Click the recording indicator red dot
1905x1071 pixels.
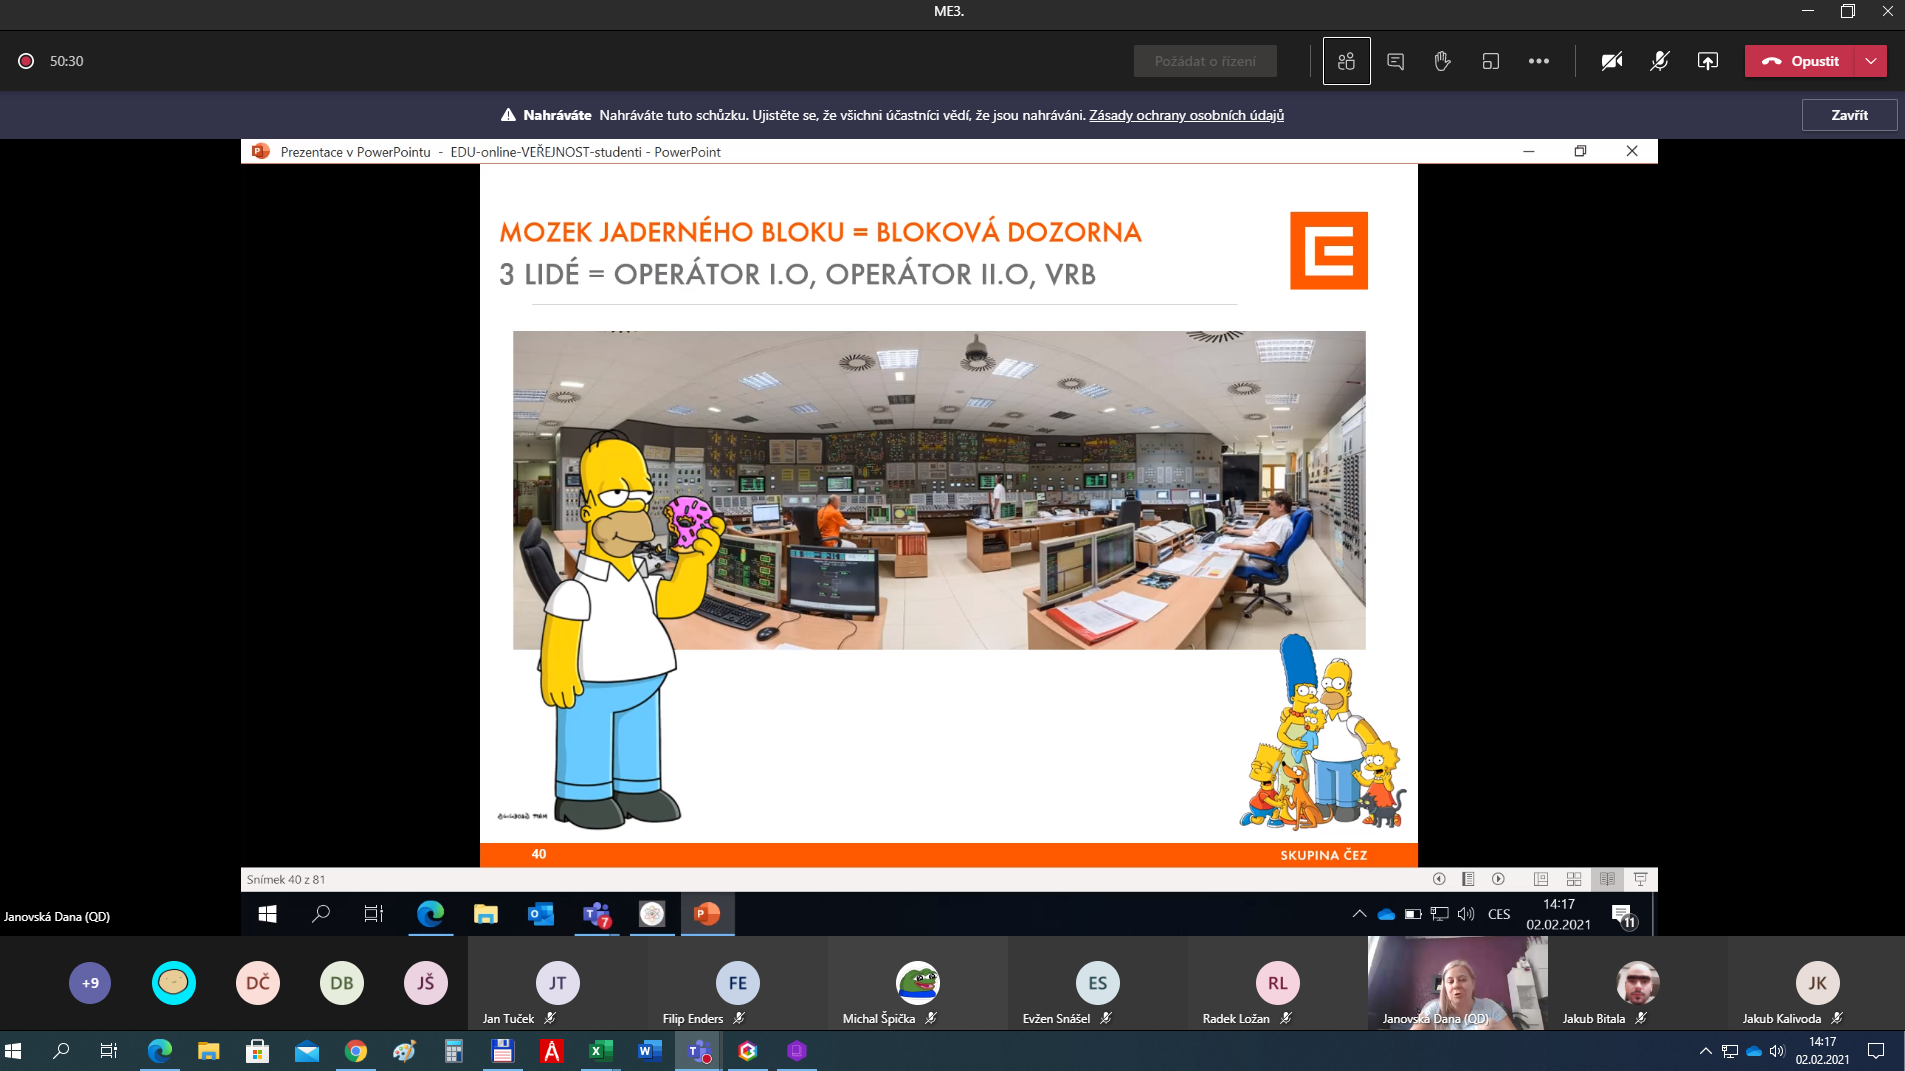click(x=26, y=61)
